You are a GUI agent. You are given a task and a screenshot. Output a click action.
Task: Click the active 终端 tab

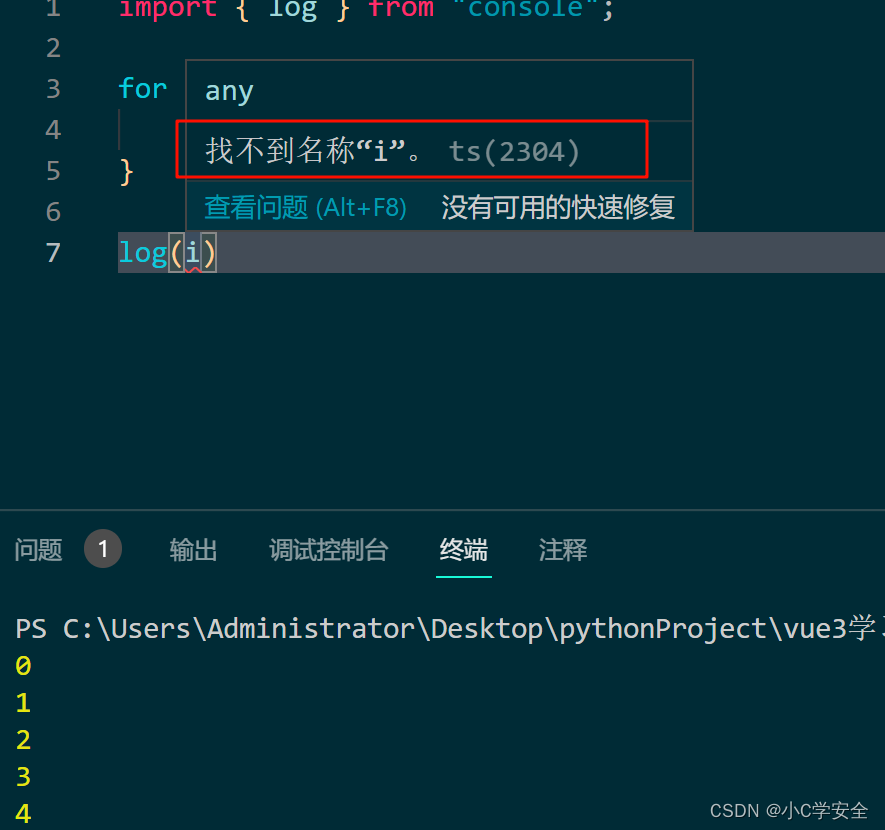pyautogui.click(x=463, y=550)
